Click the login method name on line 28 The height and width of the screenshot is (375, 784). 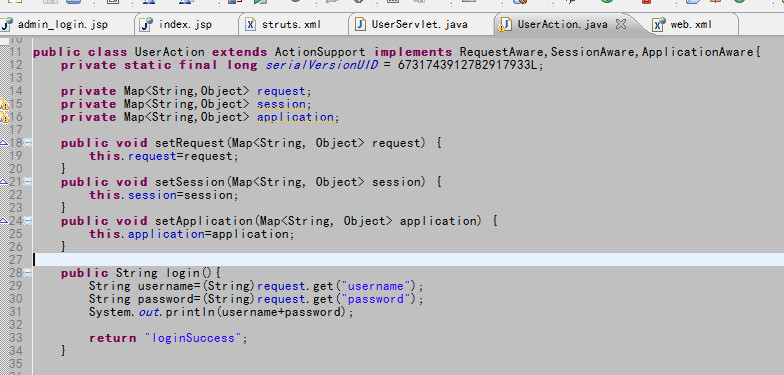(x=184, y=273)
